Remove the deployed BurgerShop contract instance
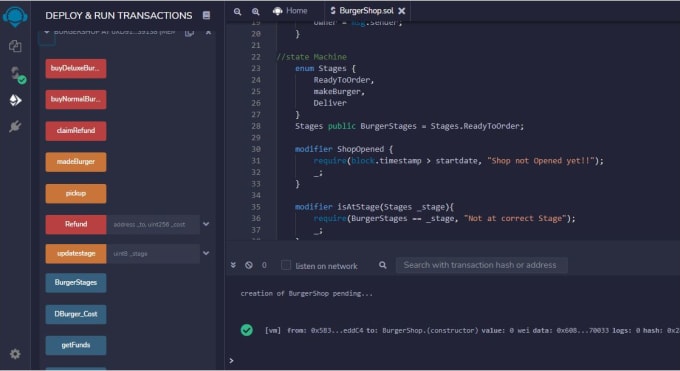 point(209,33)
